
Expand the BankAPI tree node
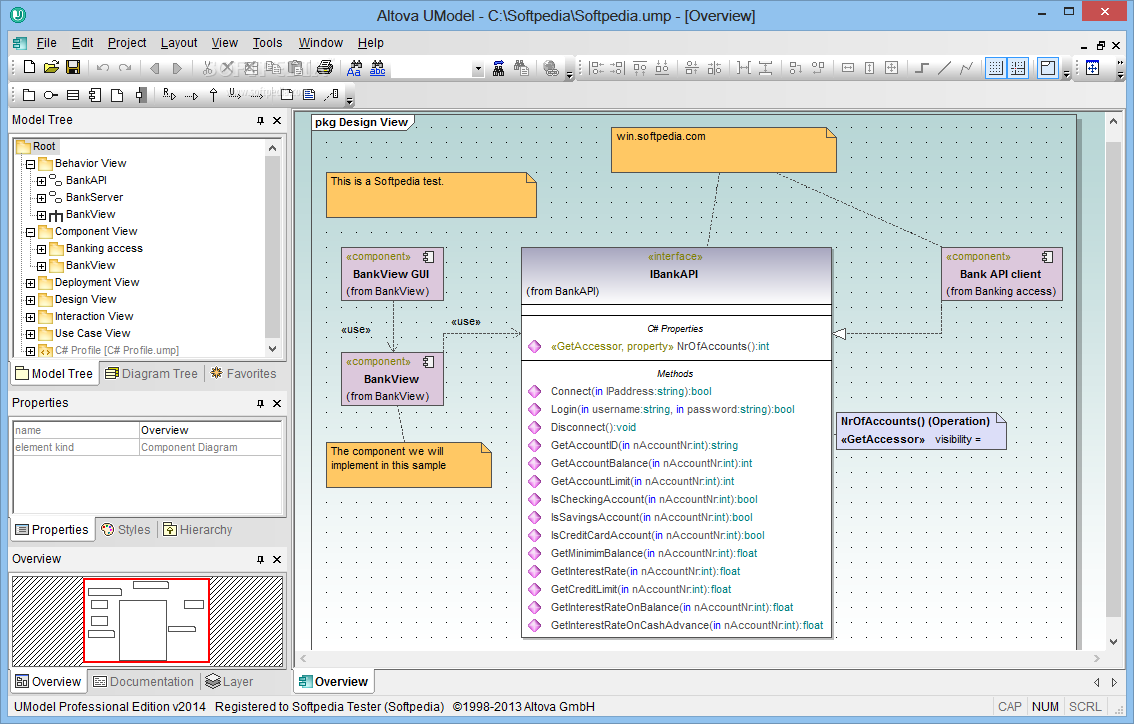41,181
